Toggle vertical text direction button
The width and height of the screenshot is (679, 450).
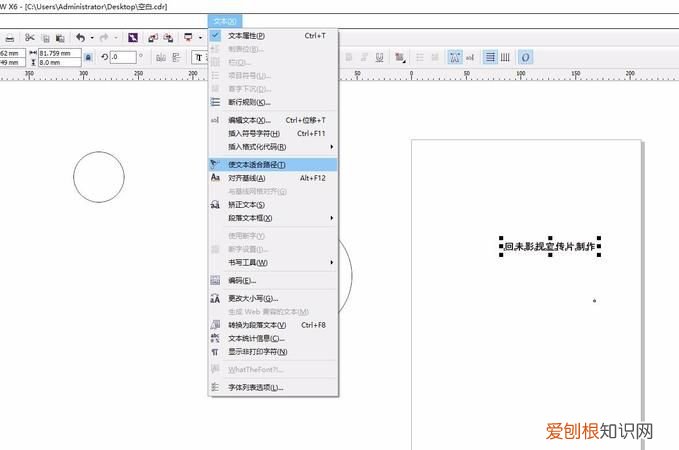click(505, 57)
